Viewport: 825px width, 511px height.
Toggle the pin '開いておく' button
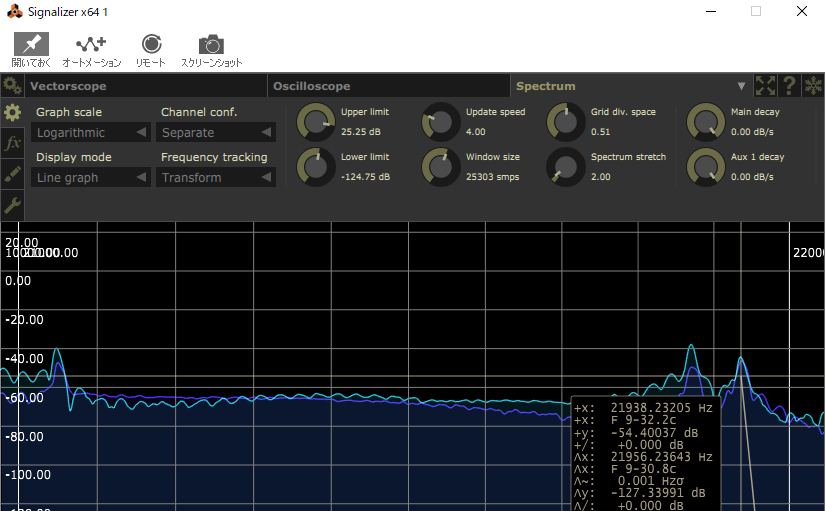point(31,50)
